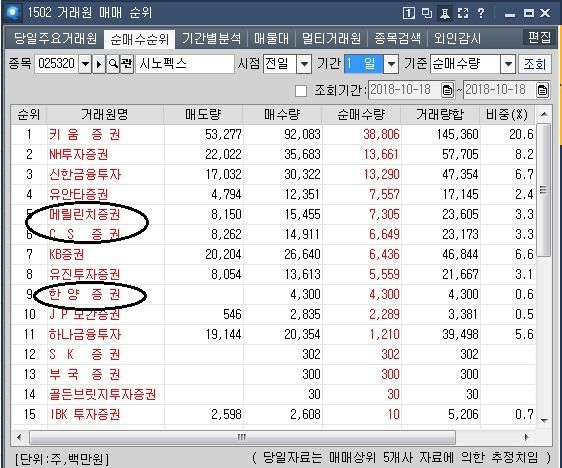Click the play arrow next to stock code

click(99, 64)
